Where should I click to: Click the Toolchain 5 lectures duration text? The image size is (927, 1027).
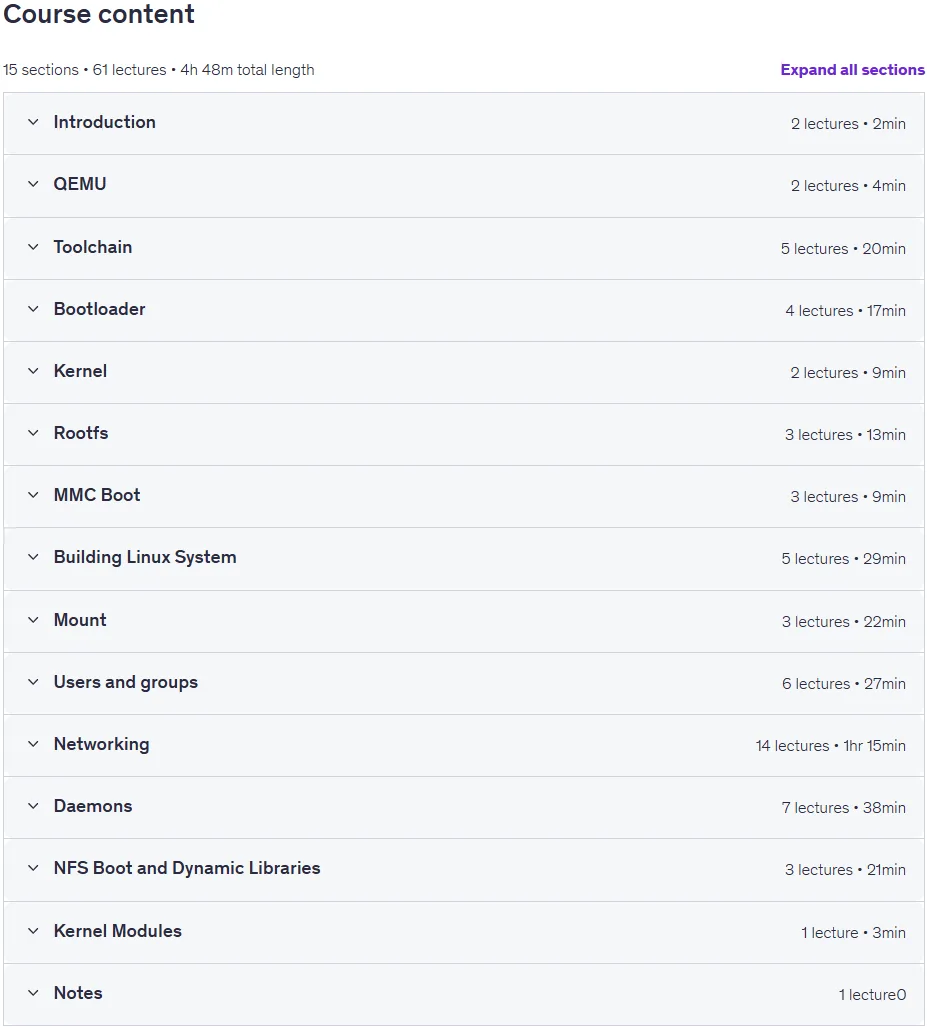coord(843,249)
